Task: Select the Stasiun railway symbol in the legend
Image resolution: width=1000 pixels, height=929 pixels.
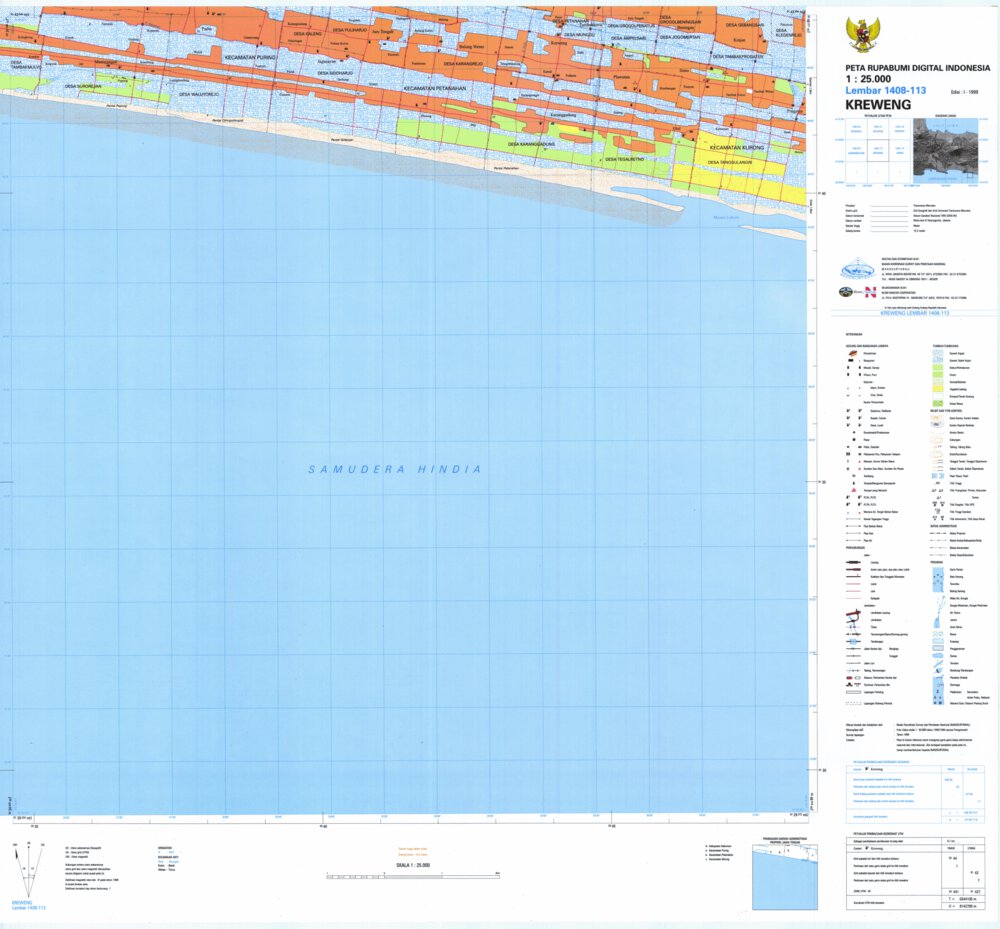Action: pyautogui.click(x=848, y=678)
